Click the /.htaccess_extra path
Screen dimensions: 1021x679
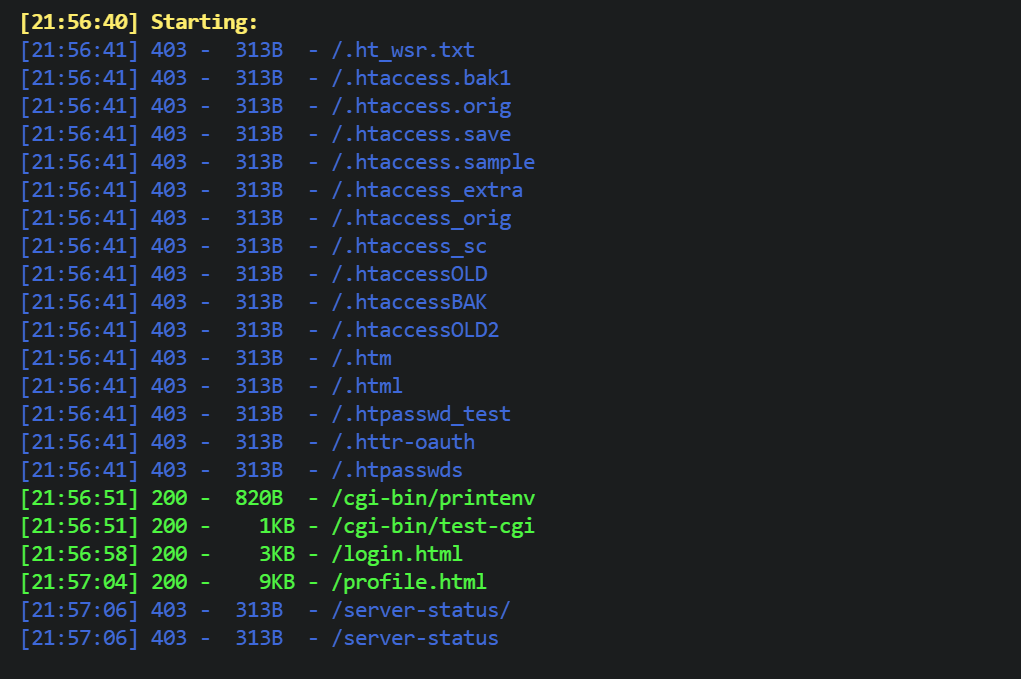pos(427,190)
